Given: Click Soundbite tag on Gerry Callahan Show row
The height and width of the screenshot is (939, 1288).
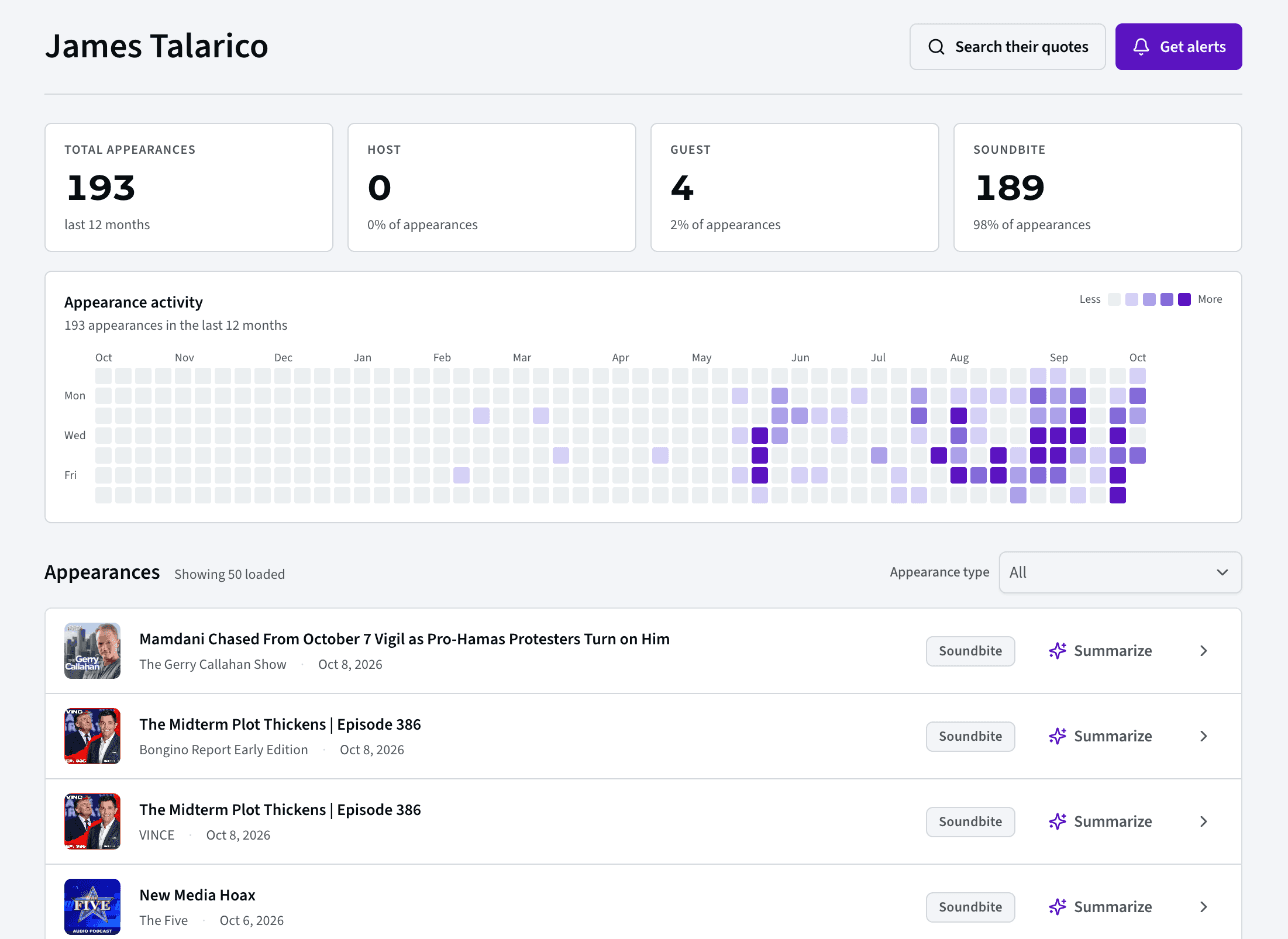Looking at the screenshot, I should point(971,651).
